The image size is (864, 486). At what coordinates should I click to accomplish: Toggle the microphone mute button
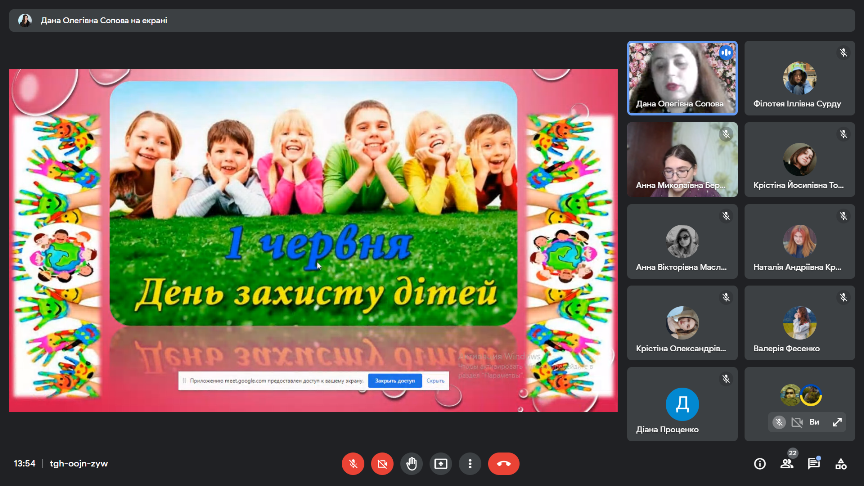352,464
